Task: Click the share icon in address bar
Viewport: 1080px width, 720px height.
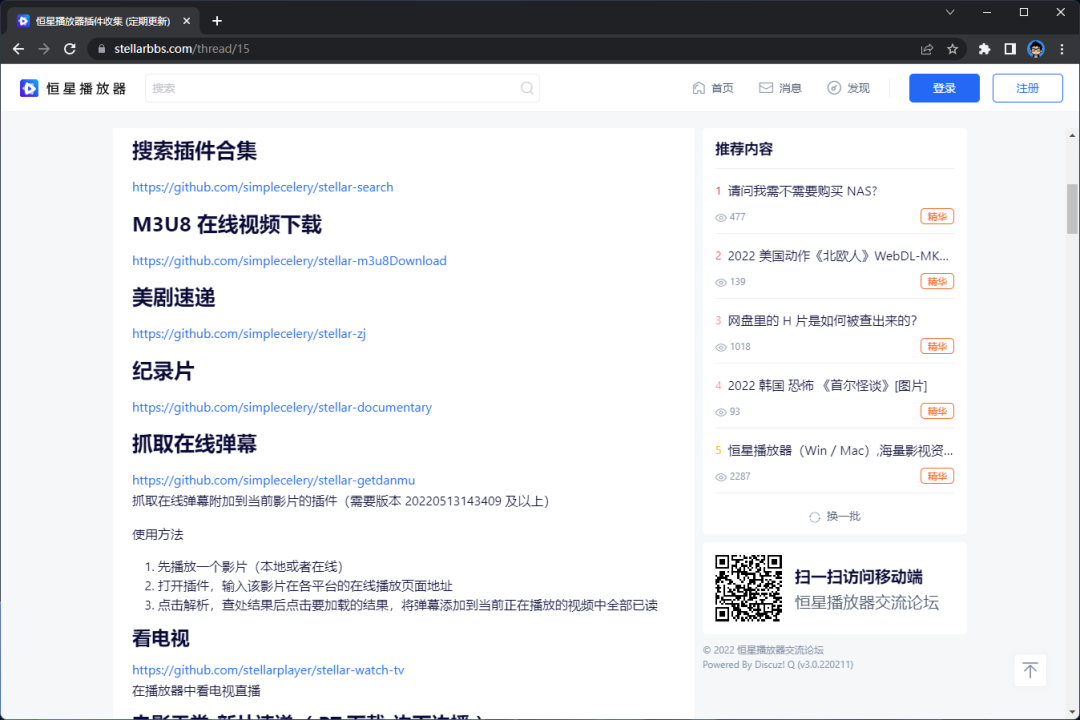Action: pyautogui.click(x=926, y=48)
